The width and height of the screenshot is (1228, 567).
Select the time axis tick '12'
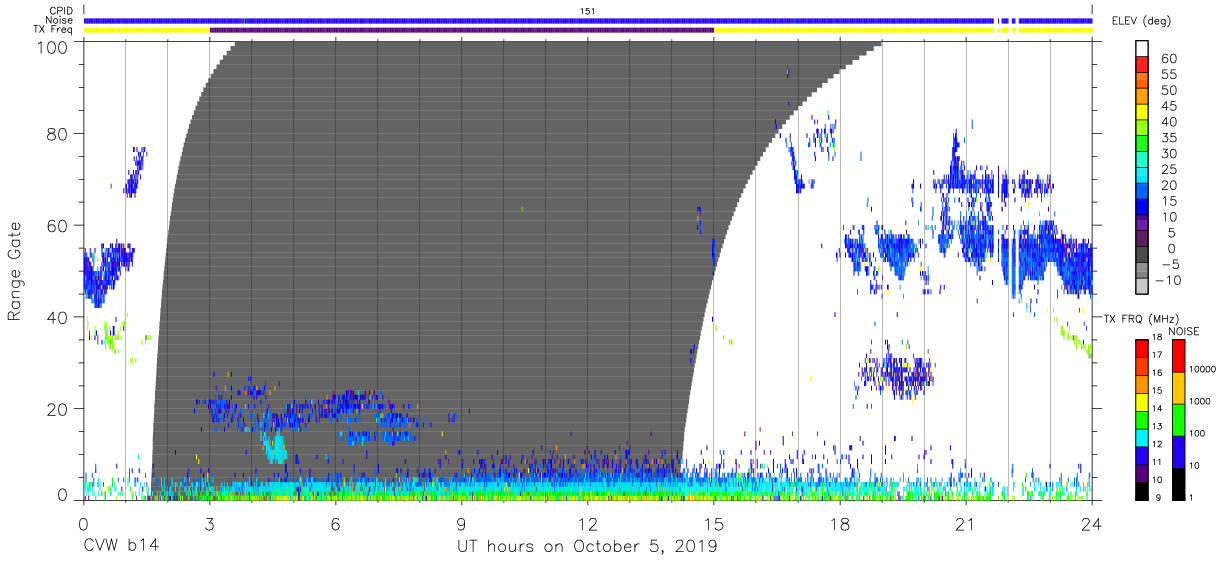pyautogui.click(x=588, y=524)
